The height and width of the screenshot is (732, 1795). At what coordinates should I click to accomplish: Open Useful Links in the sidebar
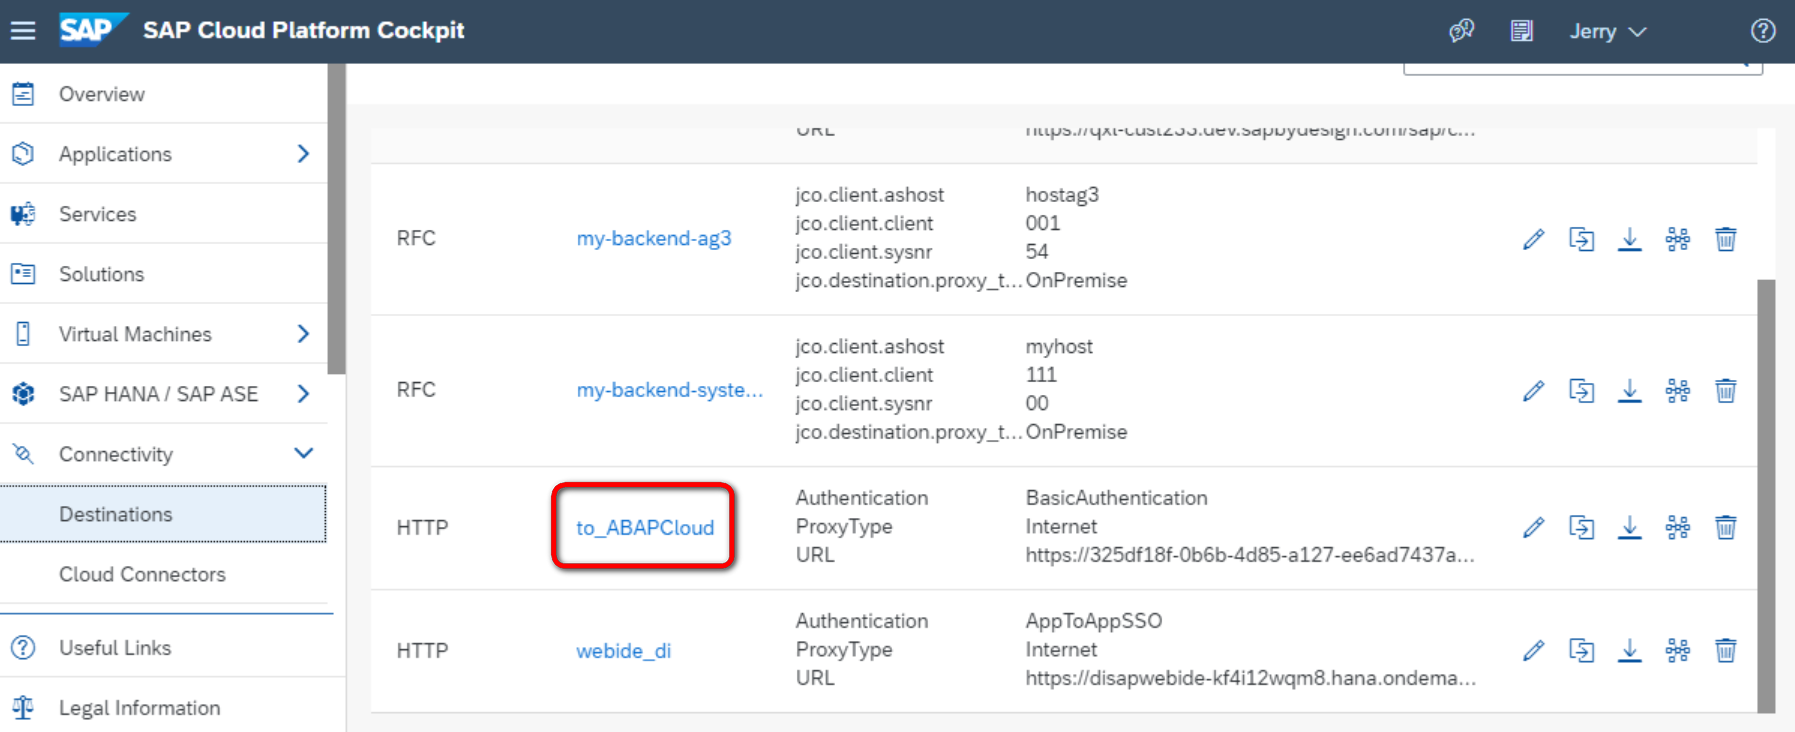(x=163, y=648)
